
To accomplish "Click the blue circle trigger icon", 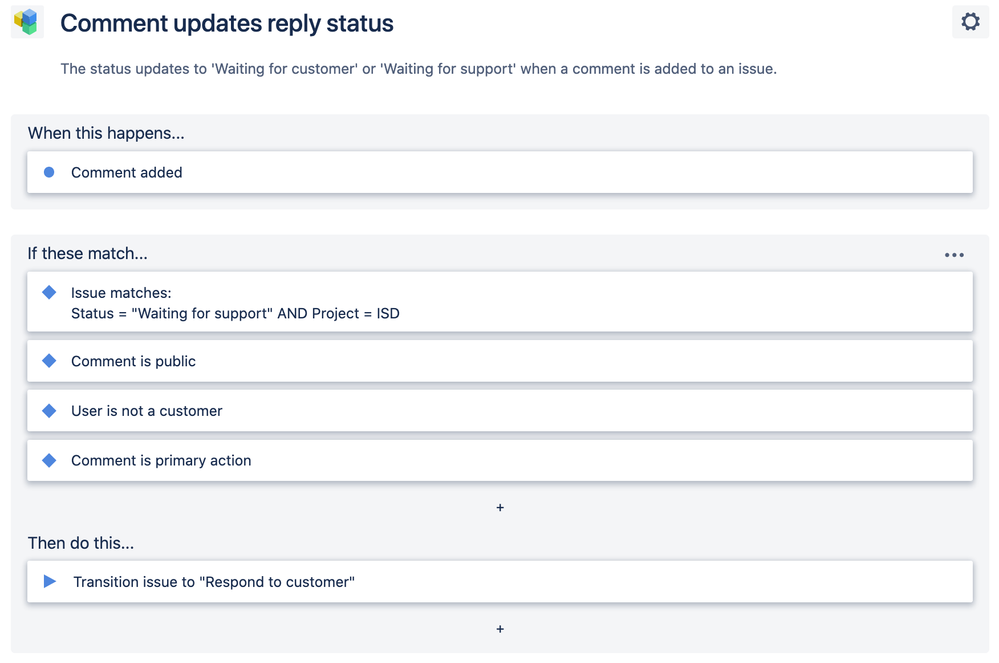I will tap(49, 172).
